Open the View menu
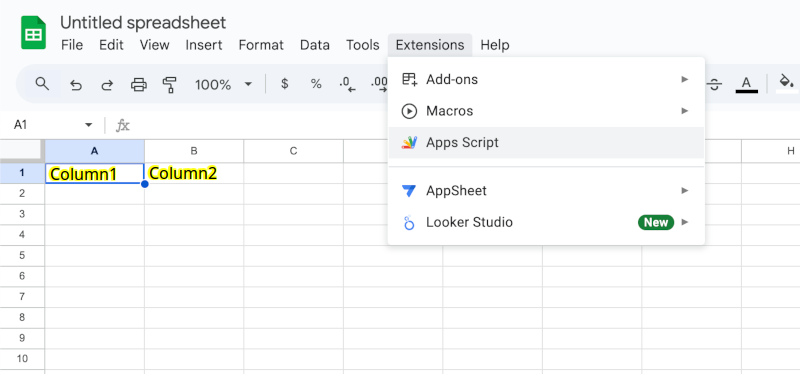This screenshot has width=800, height=374. click(x=154, y=45)
